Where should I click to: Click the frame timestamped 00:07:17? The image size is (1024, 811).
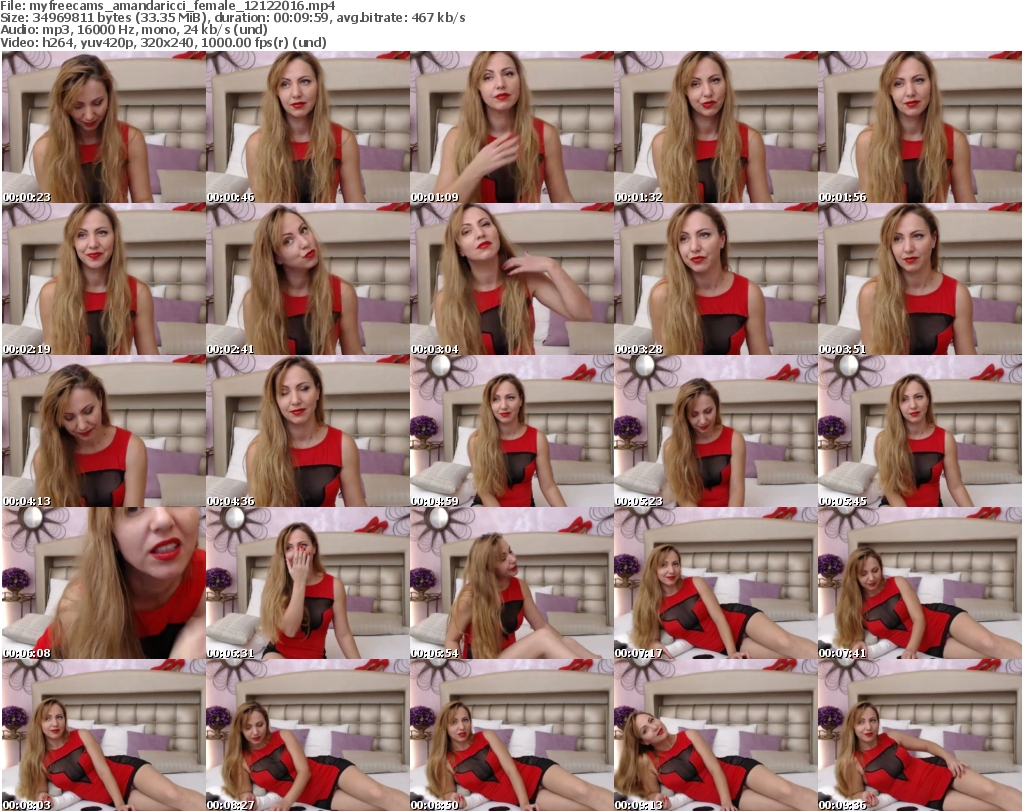pyautogui.click(x=715, y=583)
